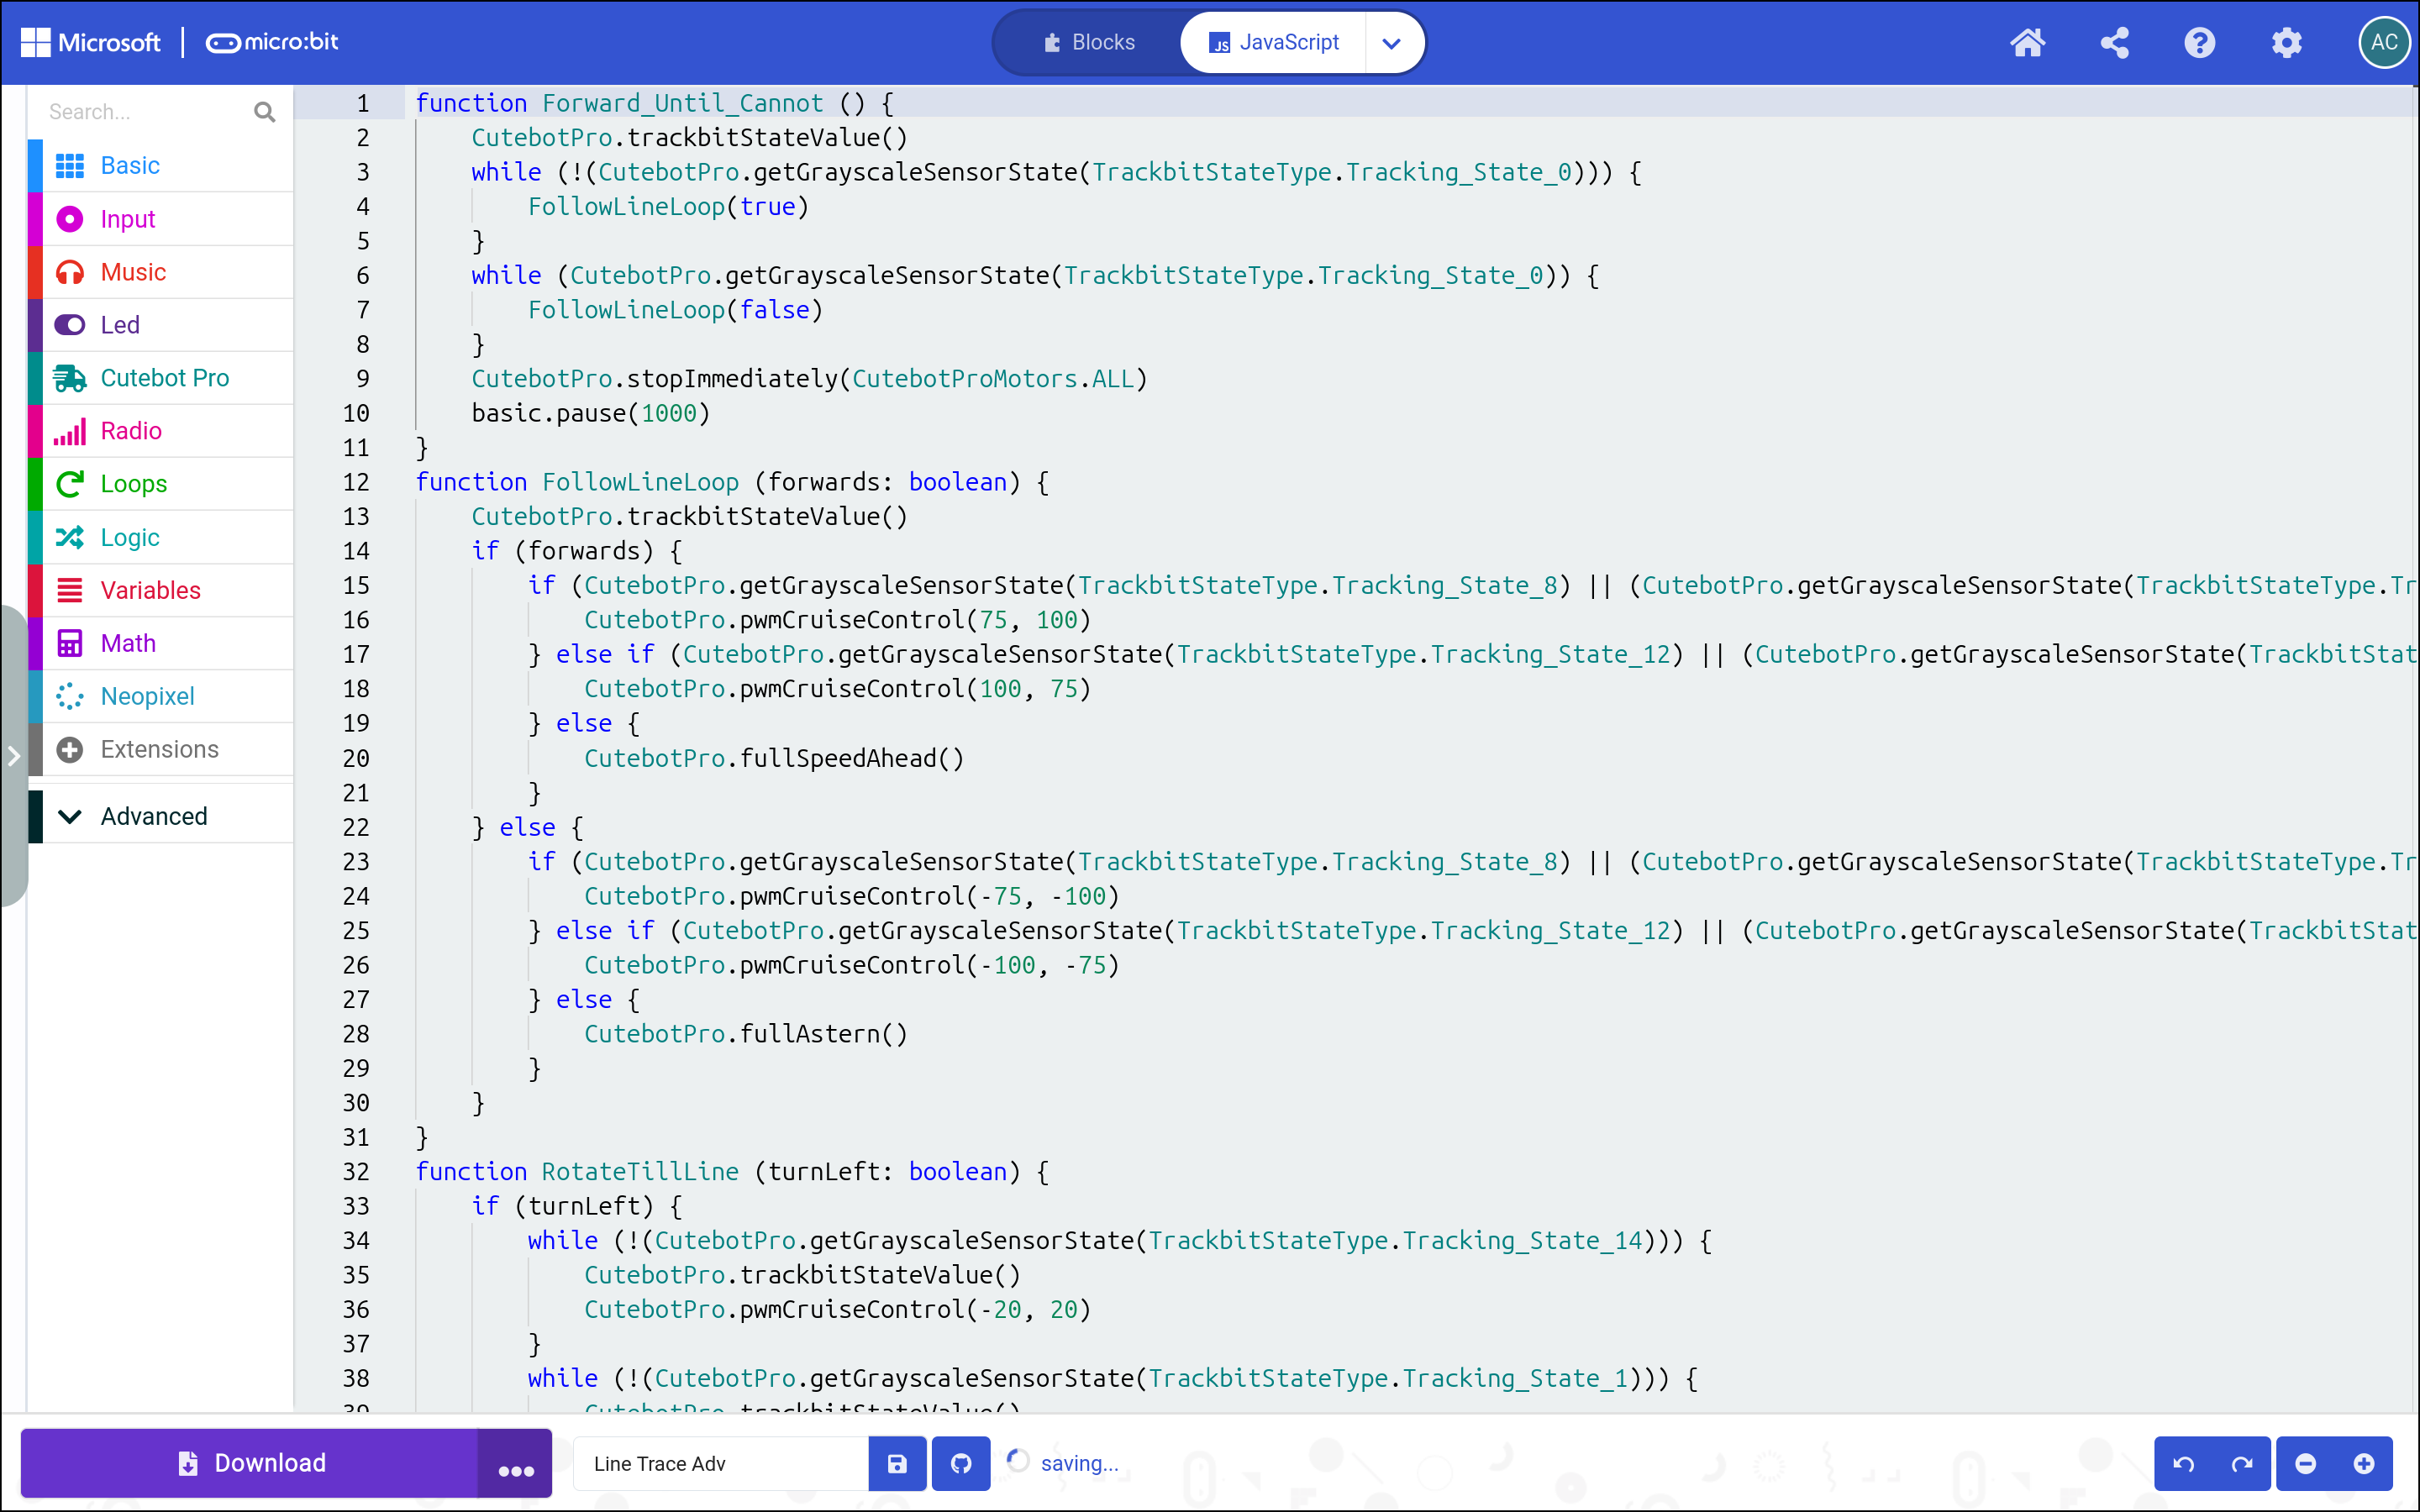The width and height of the screenshot is (2420, 1512).
Task: Open the Basic toolbox category
Action: tap(160, 165)
